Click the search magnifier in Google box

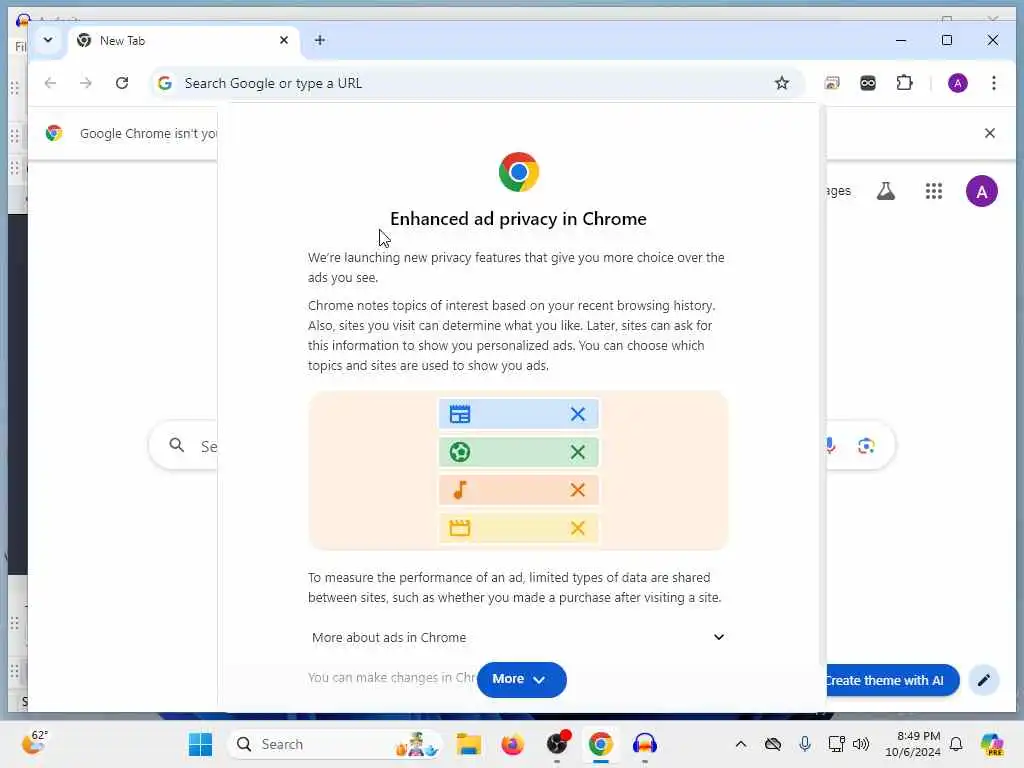point(176,445)
